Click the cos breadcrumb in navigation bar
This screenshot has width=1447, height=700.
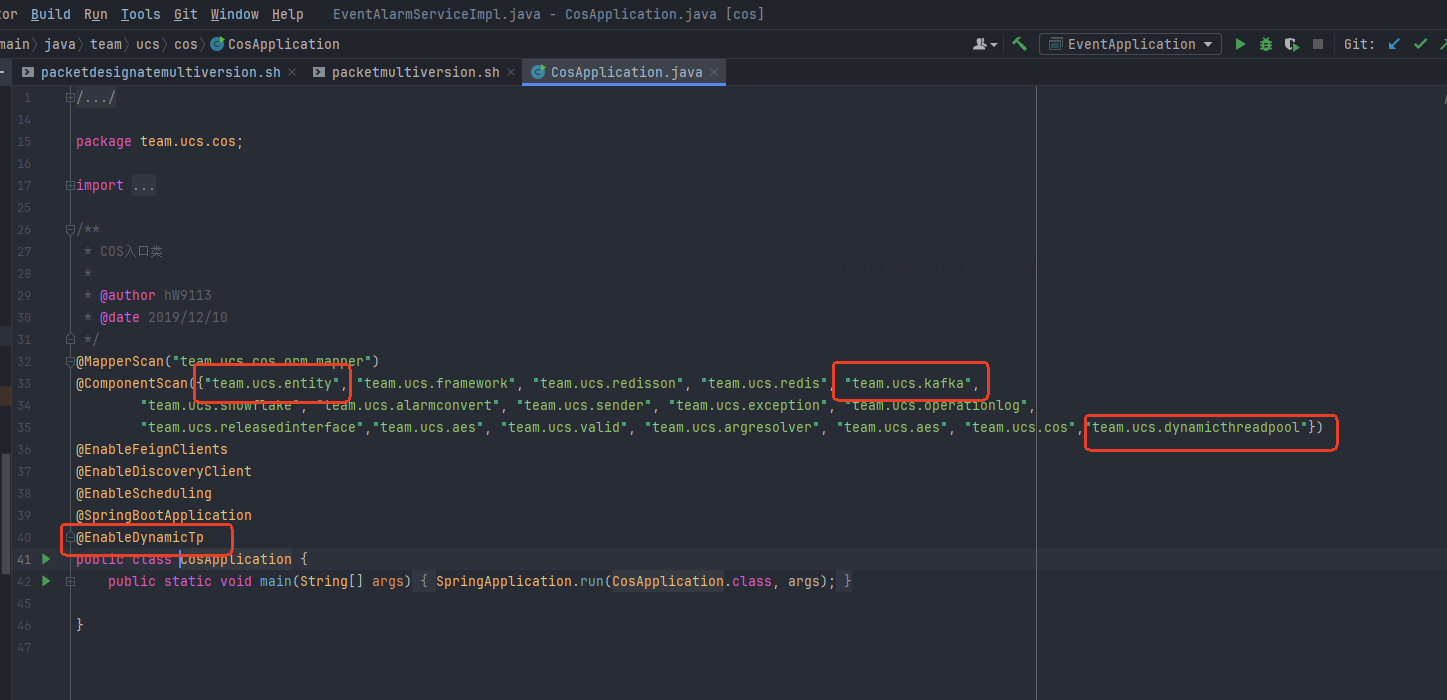pos(185,44)
